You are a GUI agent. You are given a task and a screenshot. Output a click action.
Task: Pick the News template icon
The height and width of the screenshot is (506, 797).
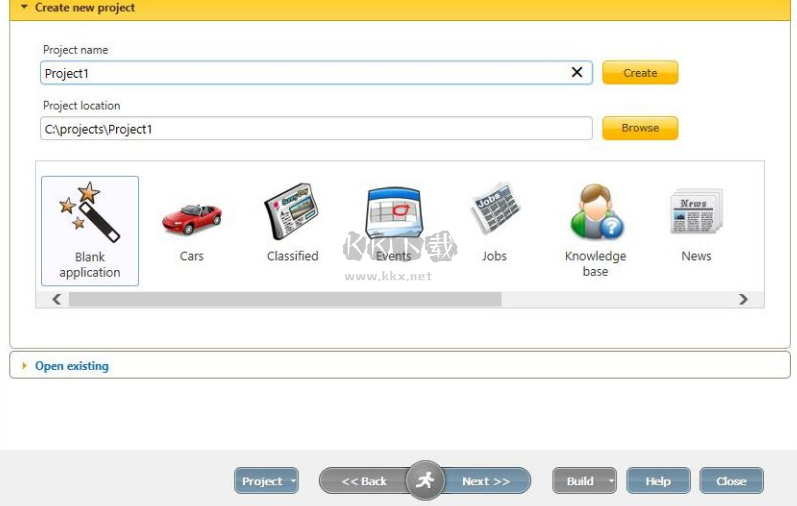(696, 212)
